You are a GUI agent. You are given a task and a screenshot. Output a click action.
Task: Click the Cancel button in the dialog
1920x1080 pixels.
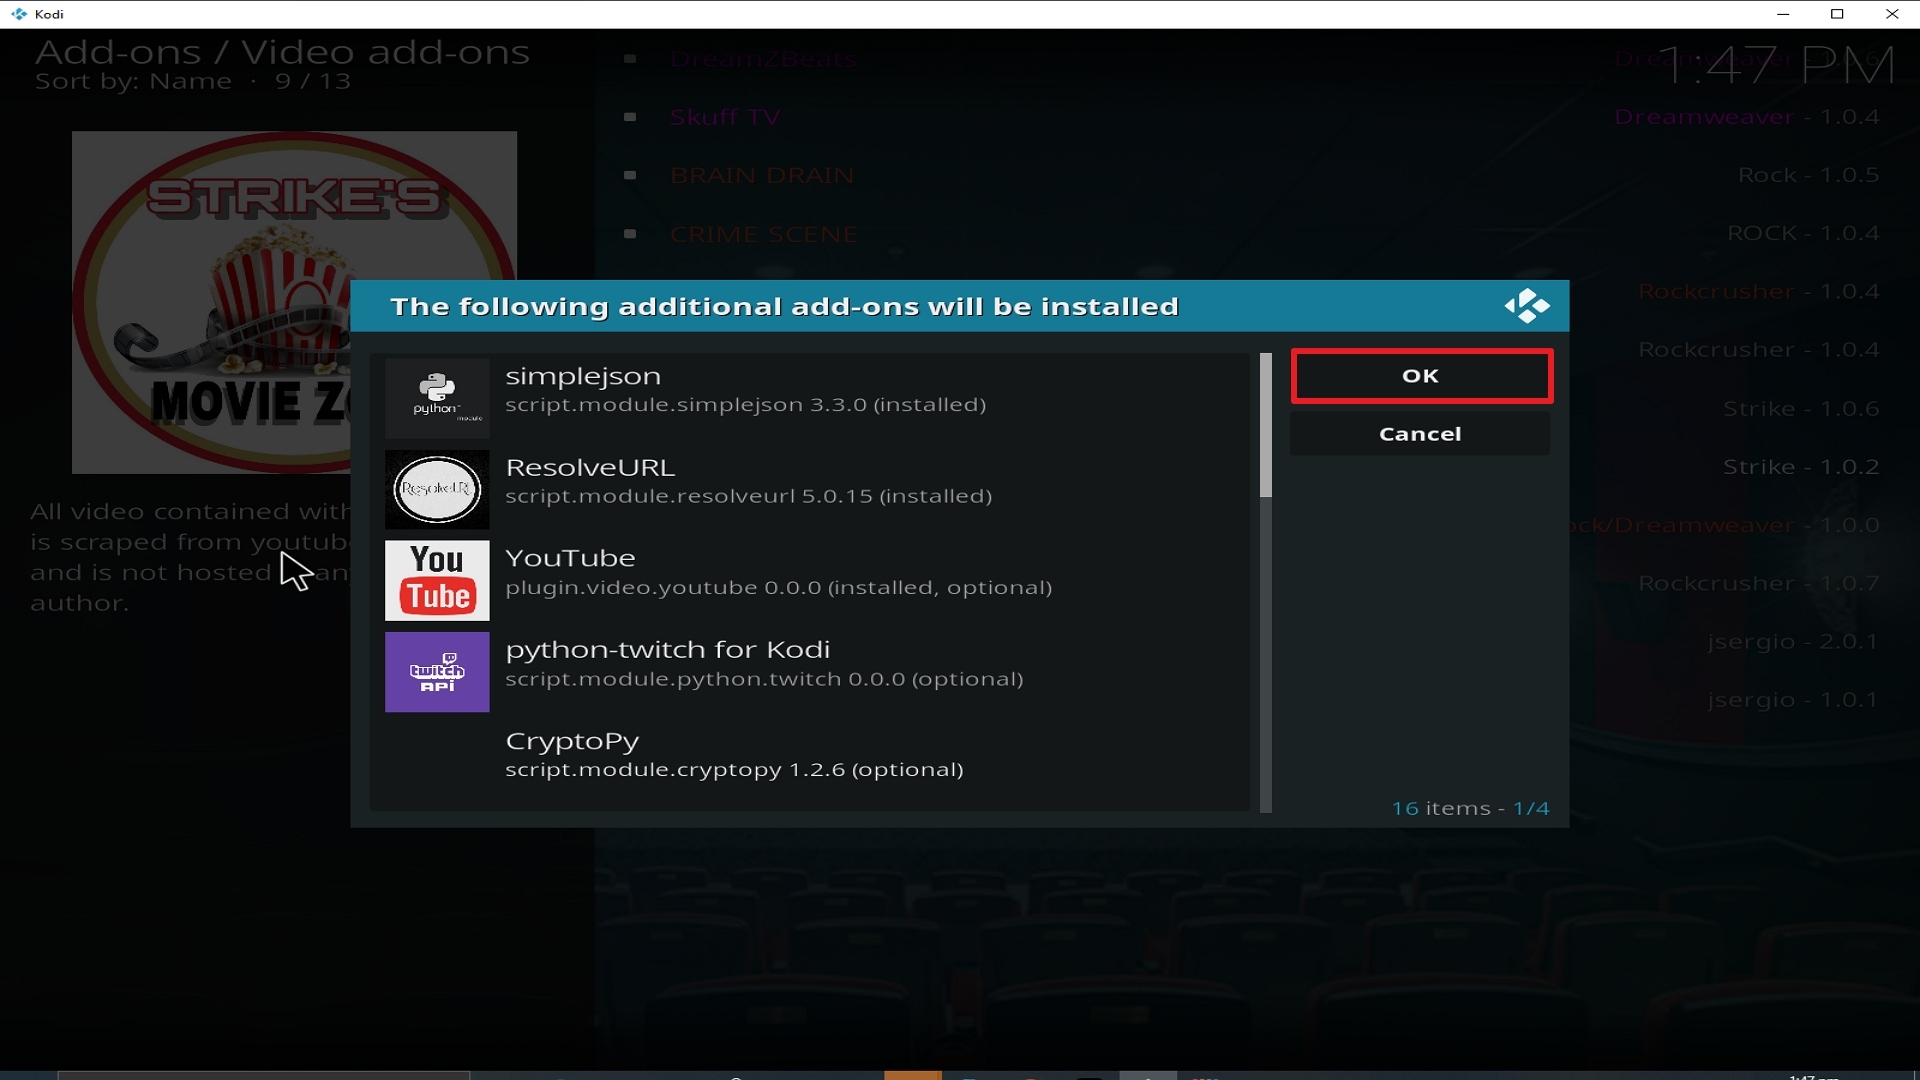[x=1420, y=434]
